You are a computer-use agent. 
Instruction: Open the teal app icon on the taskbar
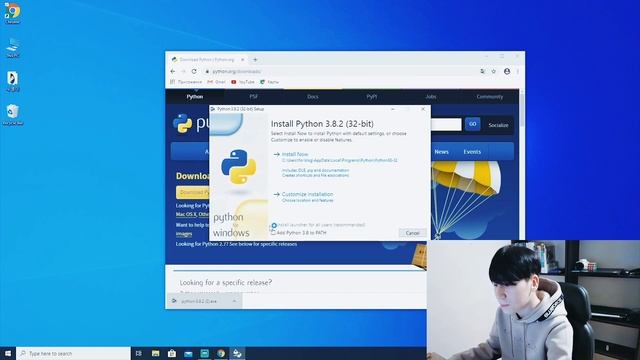204,353
